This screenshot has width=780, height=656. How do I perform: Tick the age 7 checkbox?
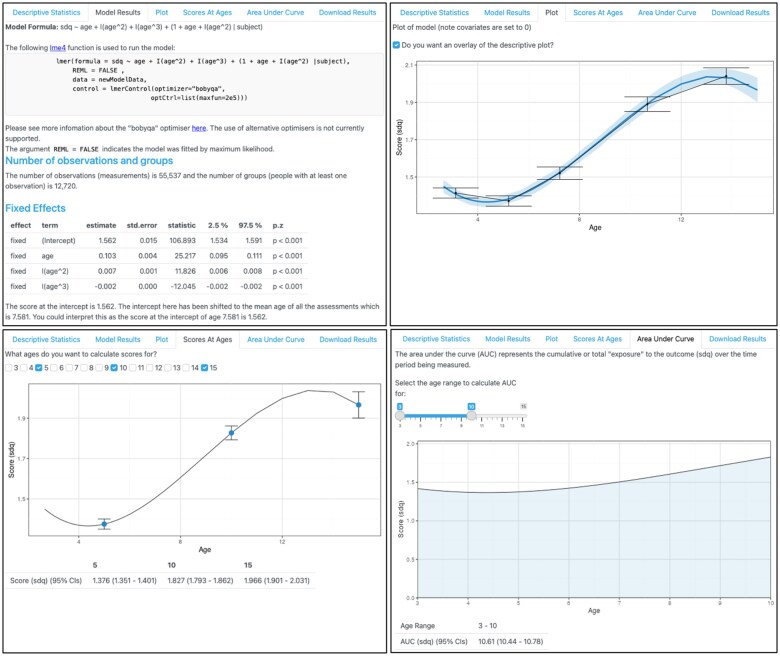pos(69,368)
